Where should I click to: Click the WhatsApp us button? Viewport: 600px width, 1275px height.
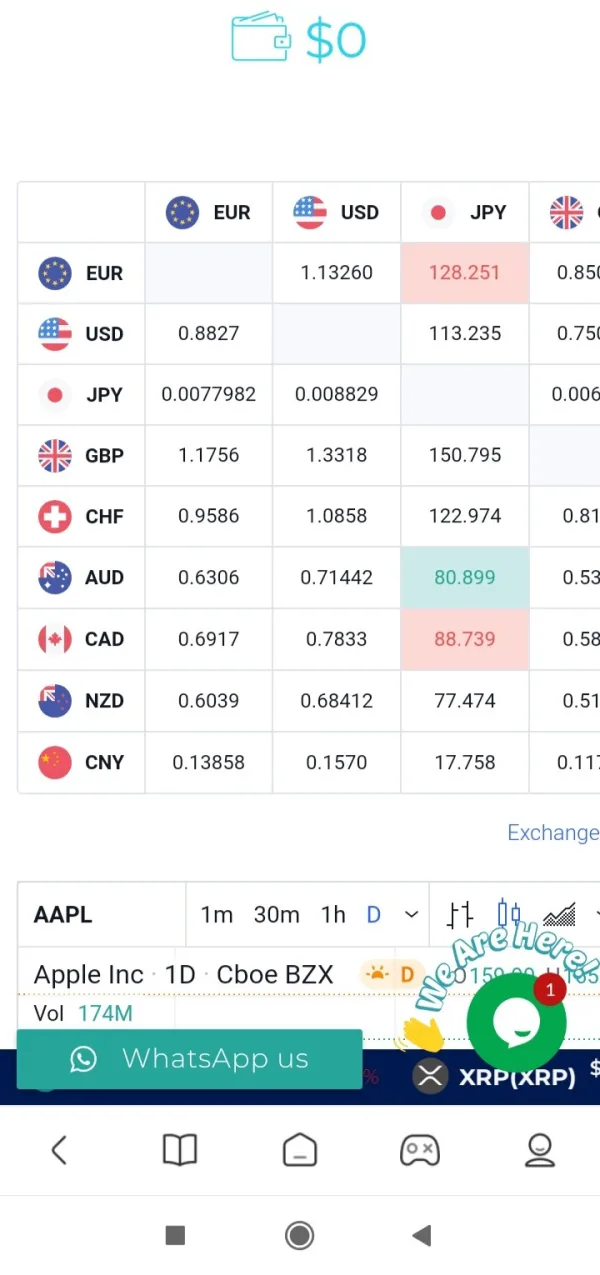point(189,1059)
